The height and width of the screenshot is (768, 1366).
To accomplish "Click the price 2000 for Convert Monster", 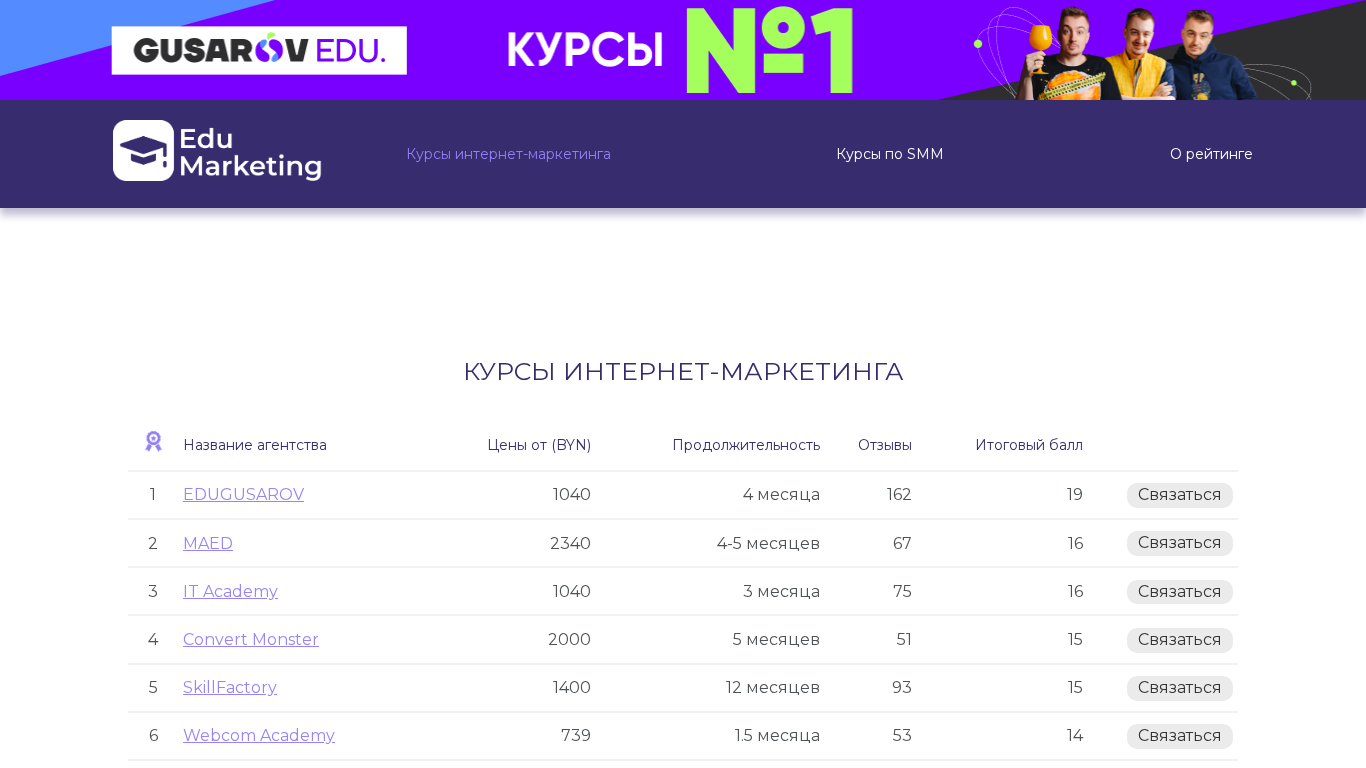I will click(x=569, y=640).
